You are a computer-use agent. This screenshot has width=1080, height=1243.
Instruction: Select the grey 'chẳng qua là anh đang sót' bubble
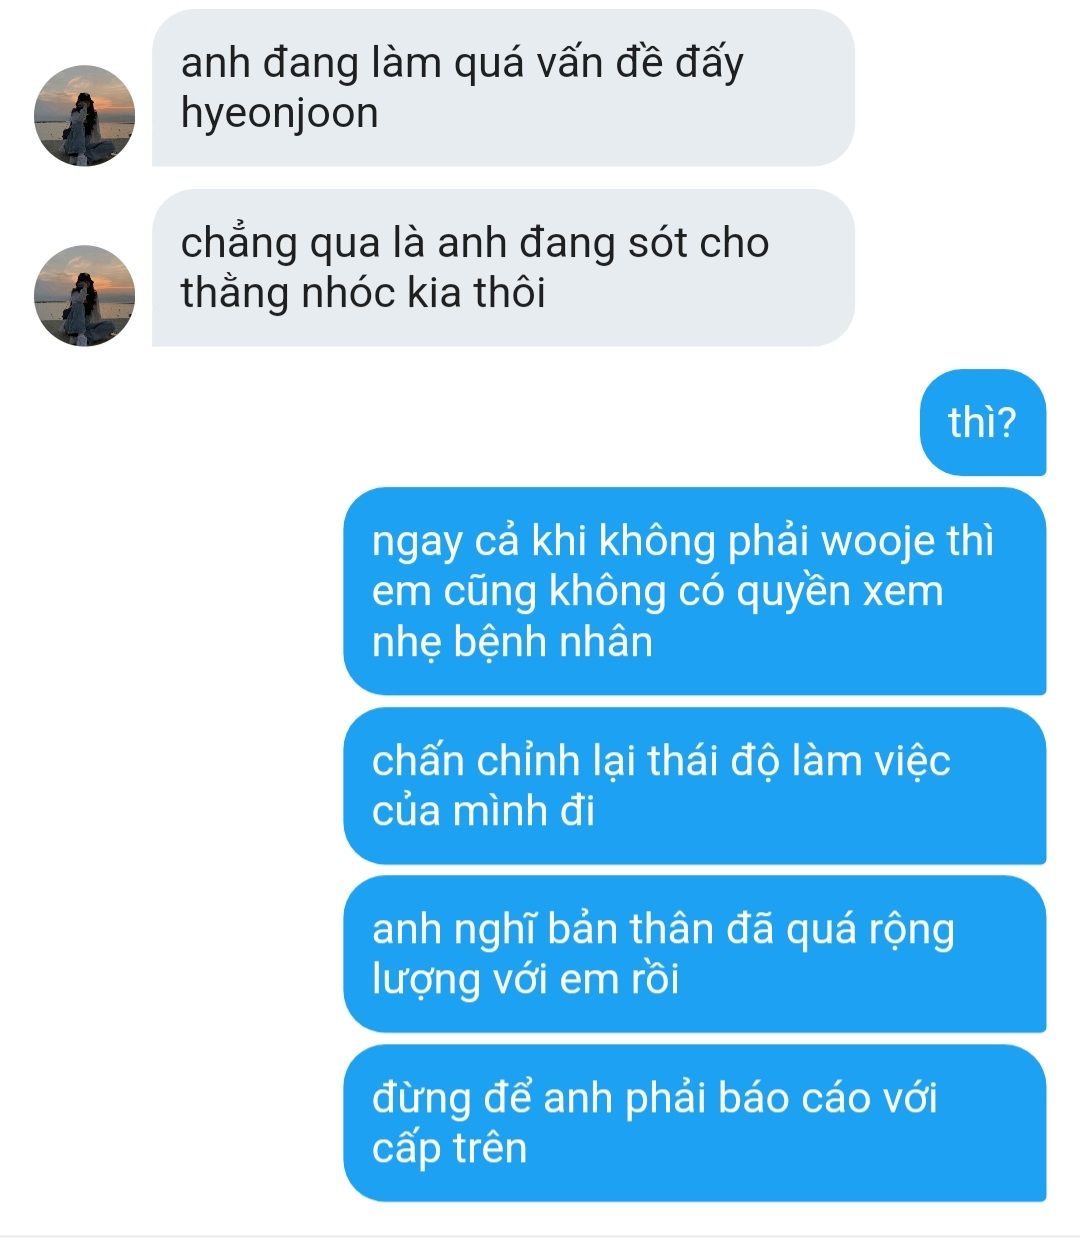(x=503, y=268)
